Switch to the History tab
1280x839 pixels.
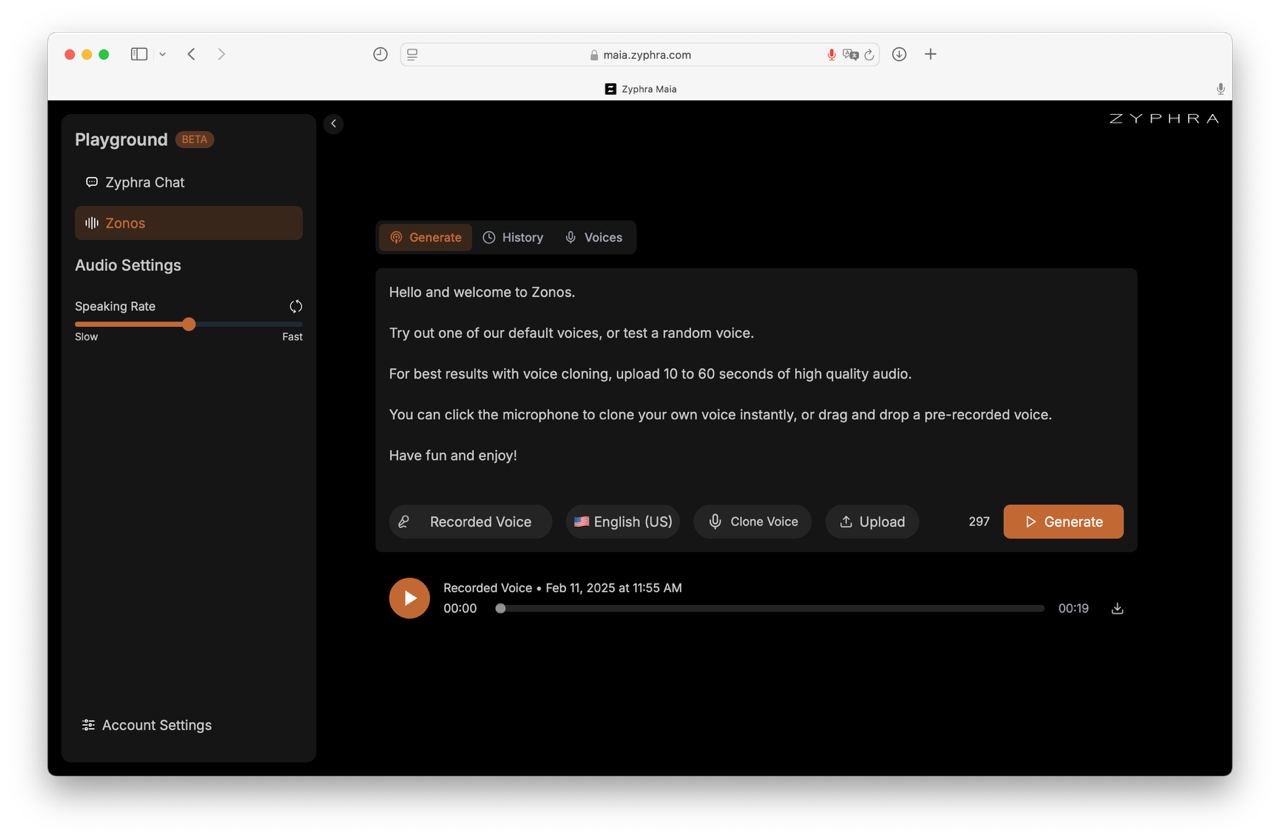point(513,238)
